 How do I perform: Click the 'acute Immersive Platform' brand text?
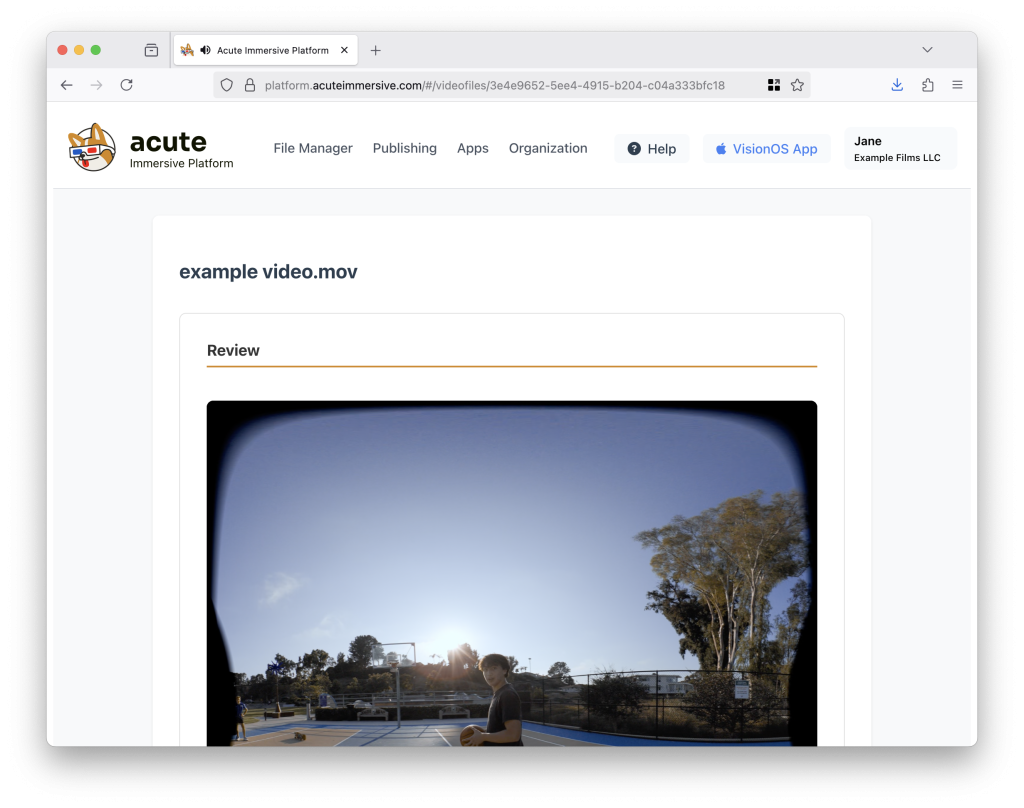click(182, 150)
